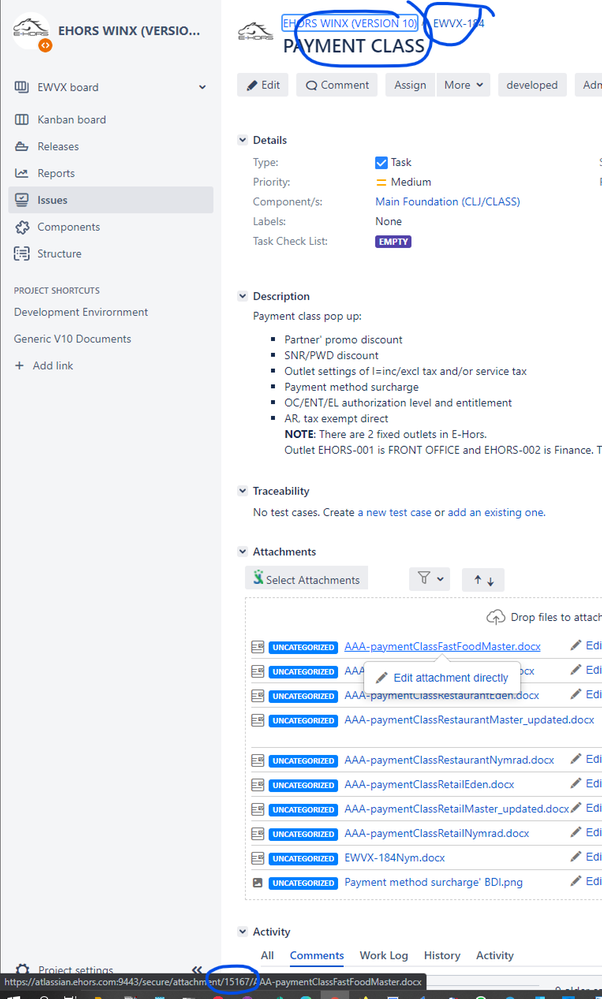Expand the EWVX board dropdown

pyautogui.click(x=203, y=87)
